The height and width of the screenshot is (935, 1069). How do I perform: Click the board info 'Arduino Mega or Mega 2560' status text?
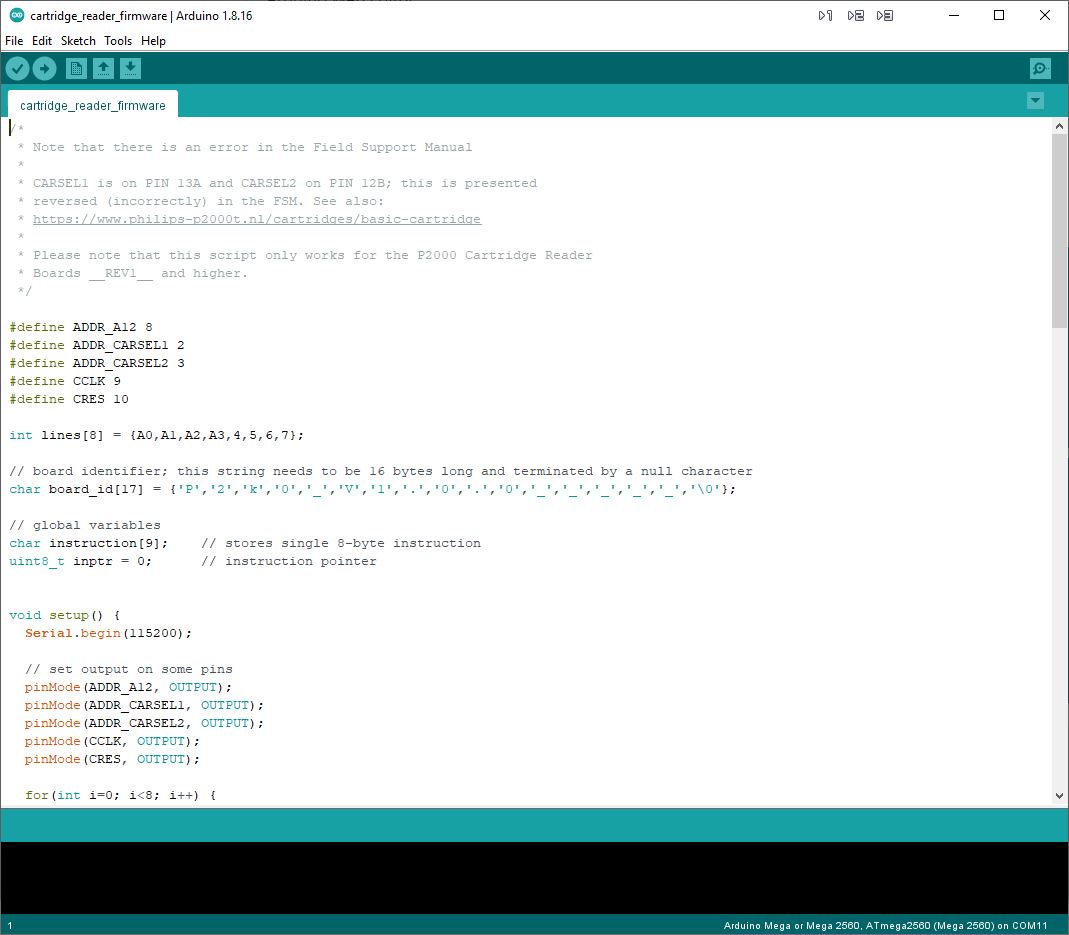click(886, 925)
